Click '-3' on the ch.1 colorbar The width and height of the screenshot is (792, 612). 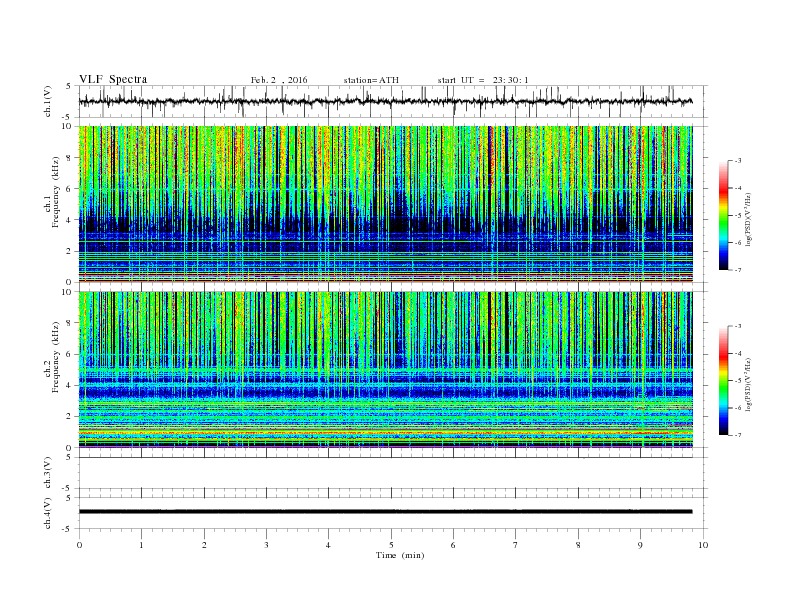[738, 161]
